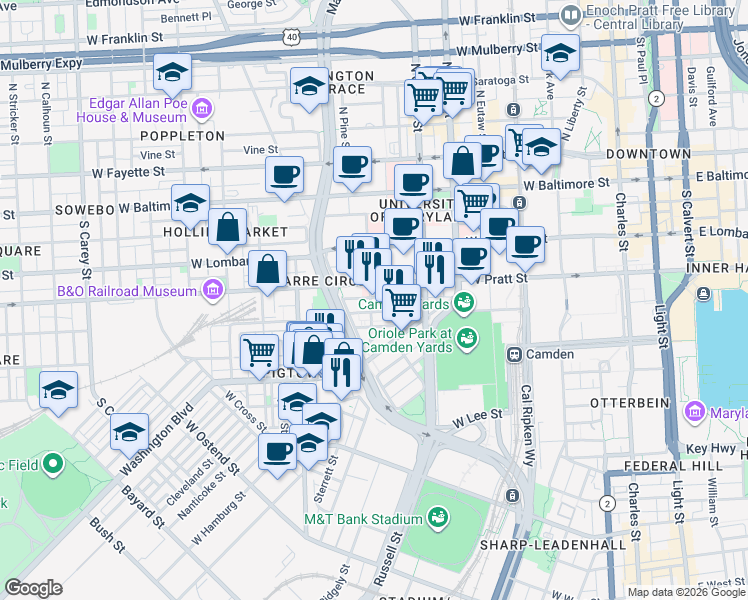The height and width of the screenshot is (600, 748).
Task: Select the FEDERAL HILL neighborhood label
Action: pyautogui.click(x=674, y=466)
